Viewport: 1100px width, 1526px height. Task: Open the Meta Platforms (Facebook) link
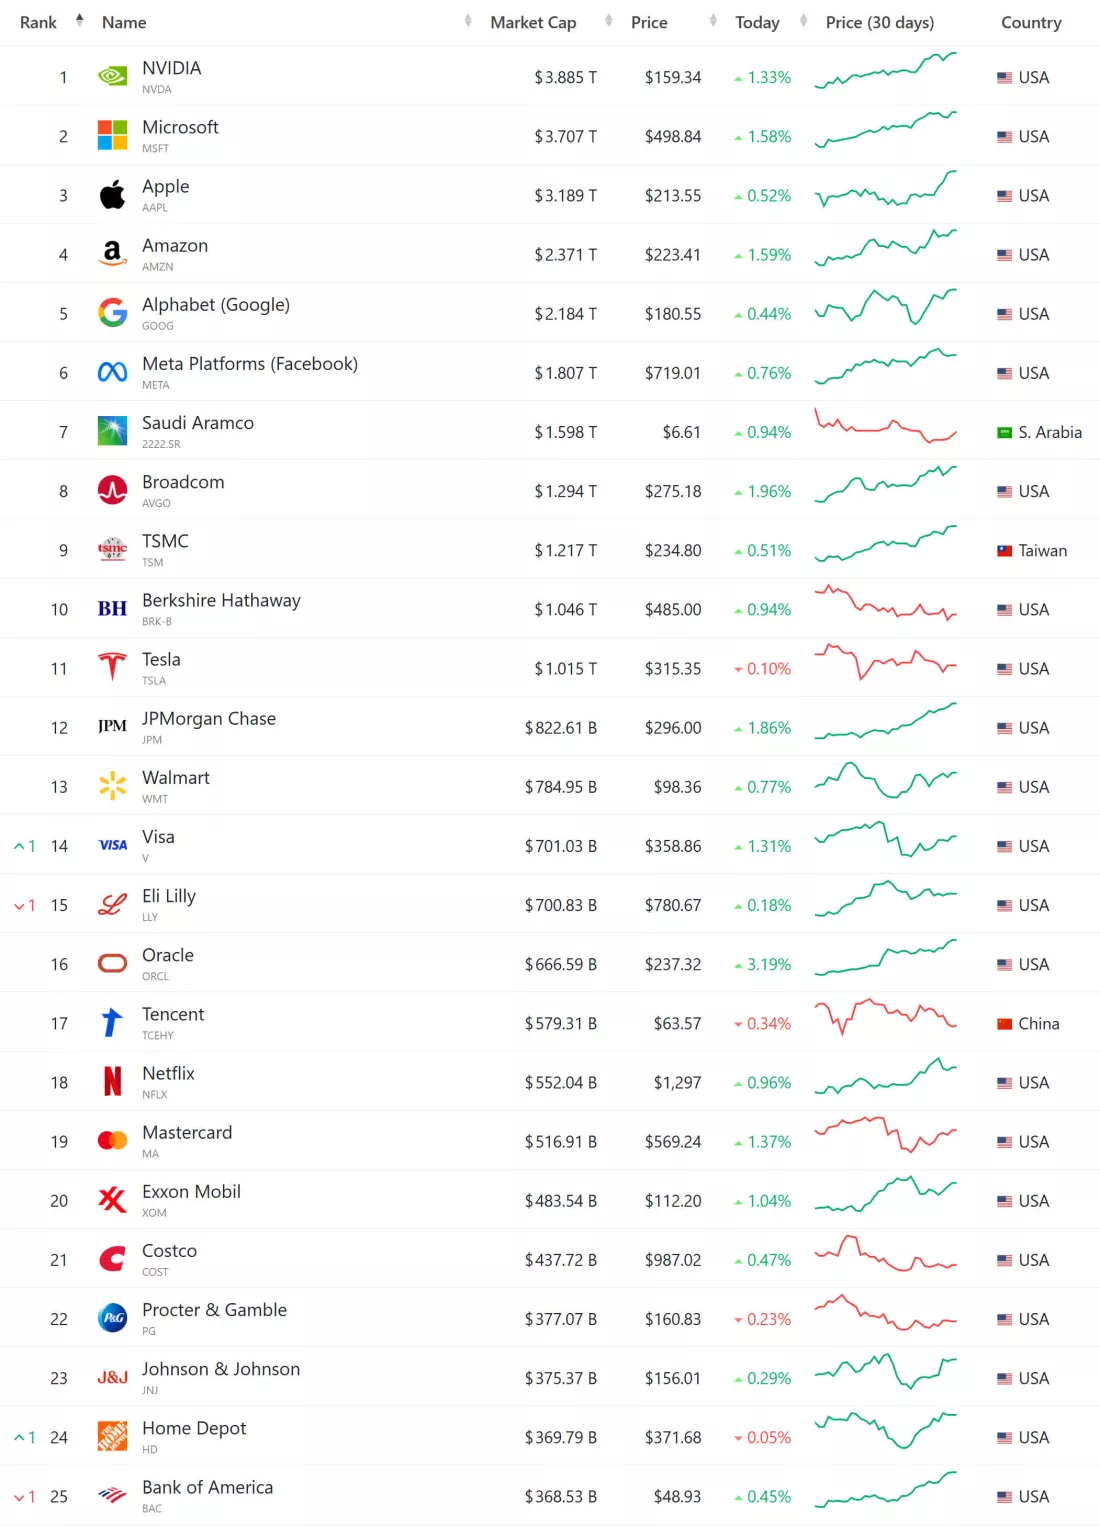pyautogui.click(x=250, y=364)
